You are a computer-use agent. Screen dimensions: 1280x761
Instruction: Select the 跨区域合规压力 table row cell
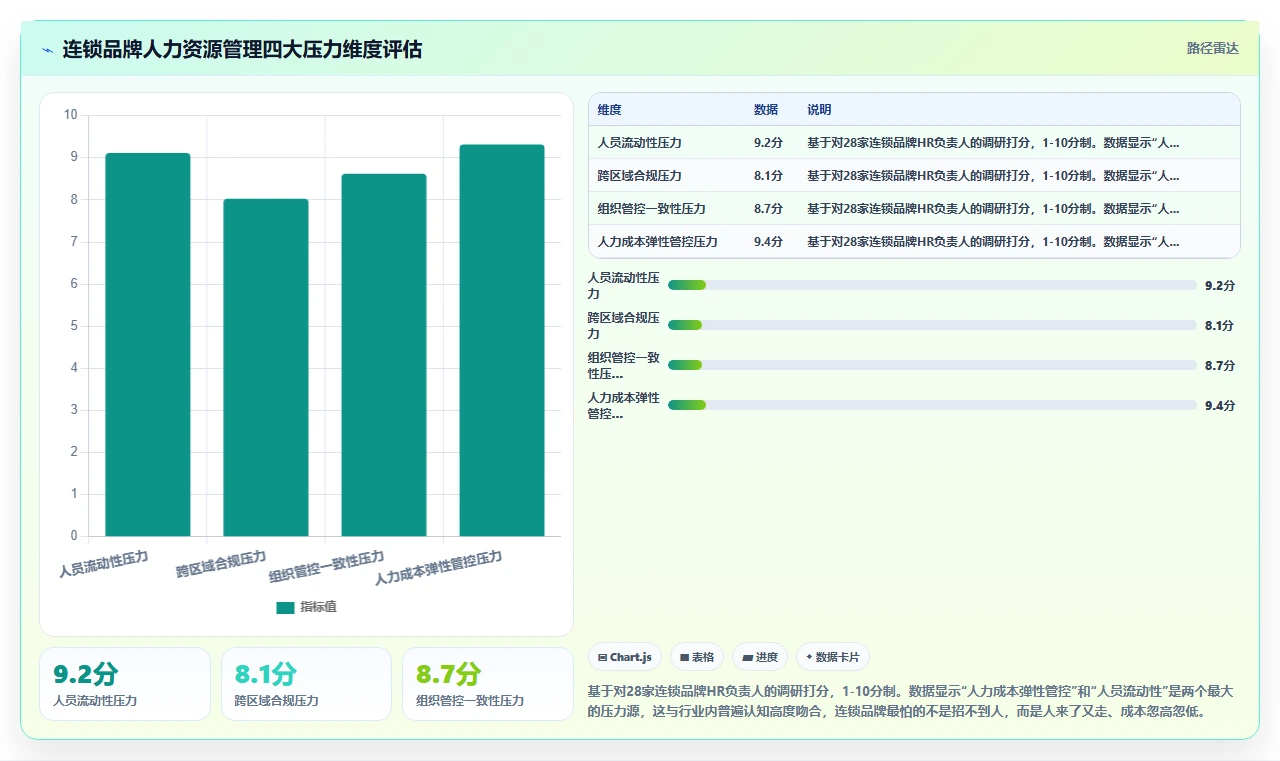pos(639,176)
